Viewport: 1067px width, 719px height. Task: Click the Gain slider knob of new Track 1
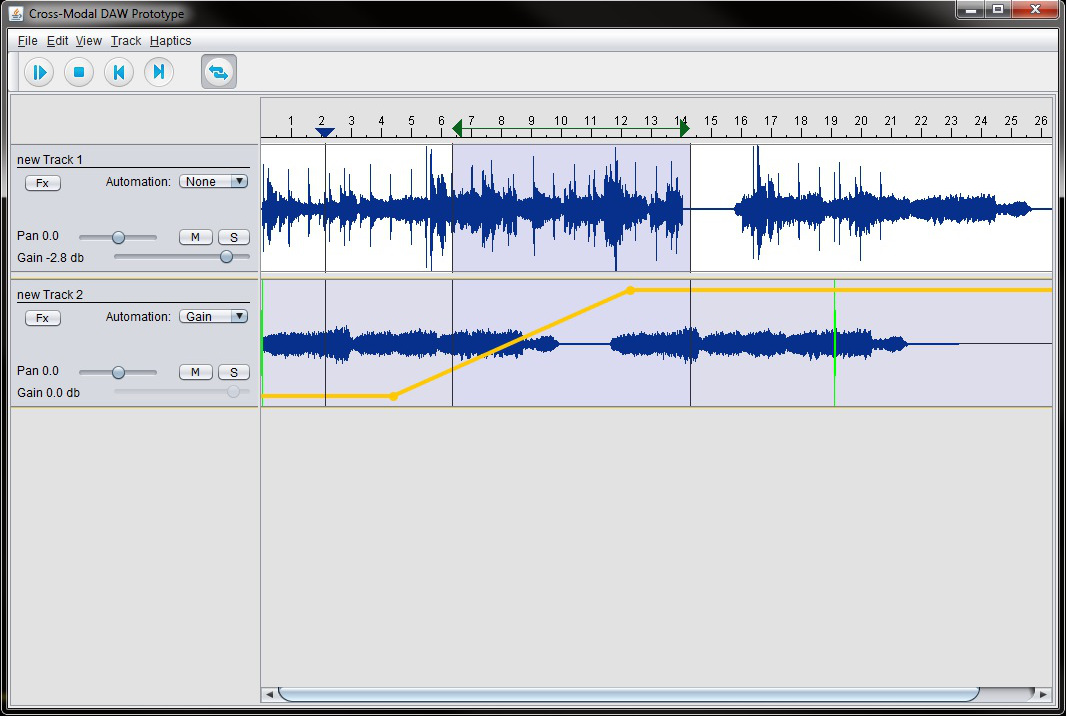pyautogui.click(x=227, y=257)
